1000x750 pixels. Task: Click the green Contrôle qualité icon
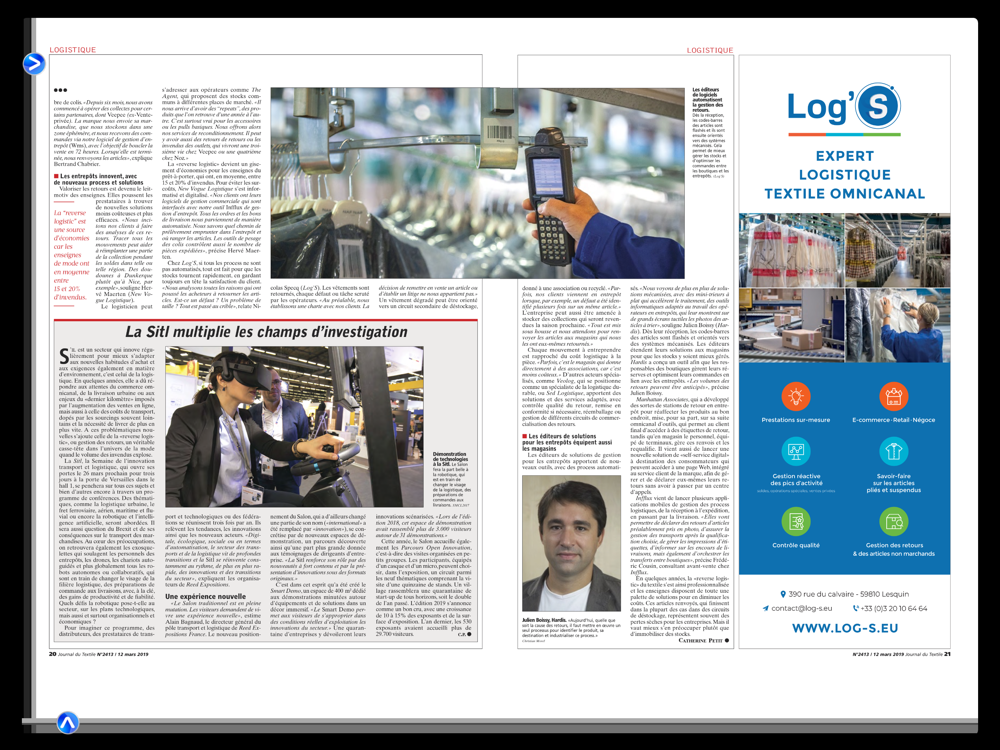coord(796,521)
